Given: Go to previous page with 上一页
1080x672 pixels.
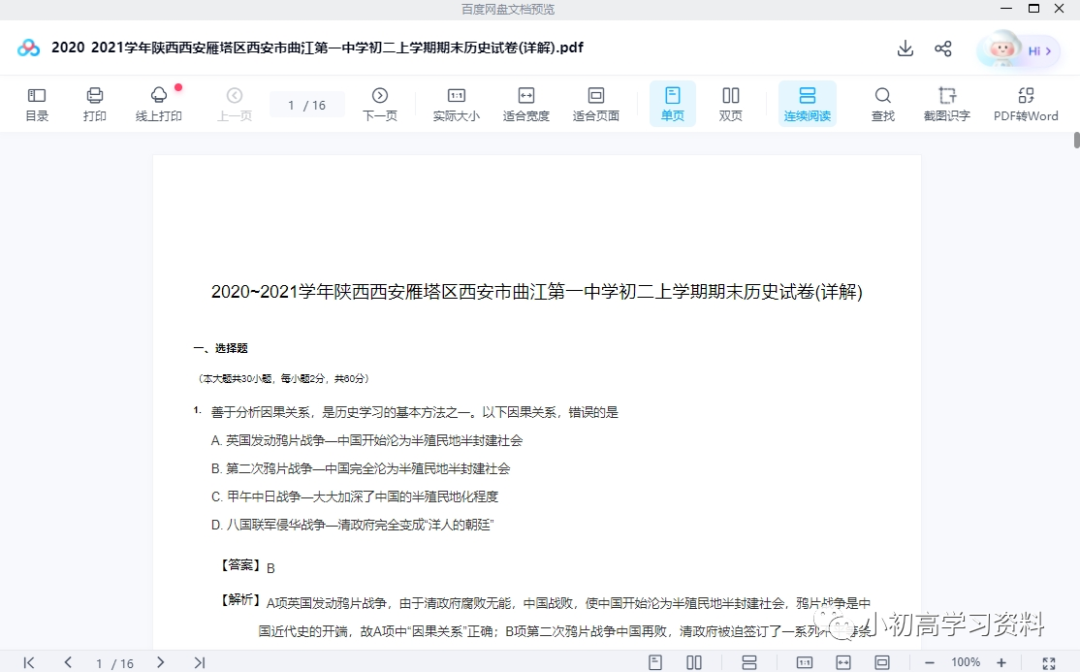Looking at the screenshot, I should pyautogui.click(x=234, y=105).
